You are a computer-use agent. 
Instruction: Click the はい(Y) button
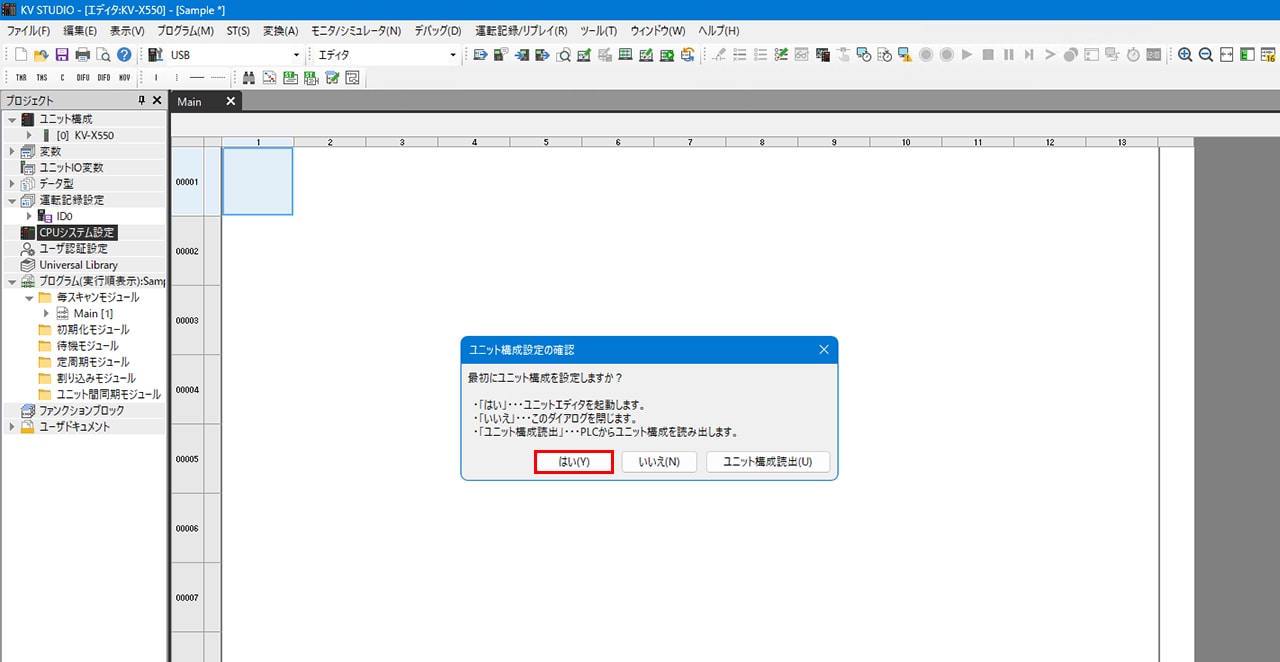click(573, 462)
